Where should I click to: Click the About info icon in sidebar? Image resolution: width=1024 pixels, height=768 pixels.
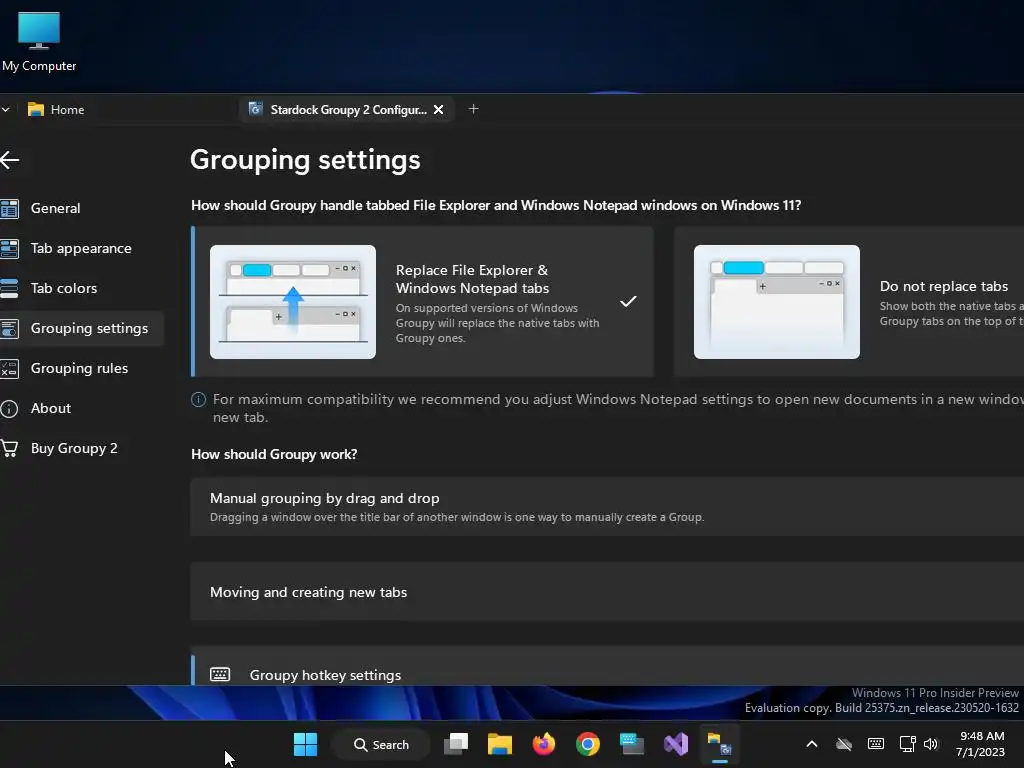(9, 409)
